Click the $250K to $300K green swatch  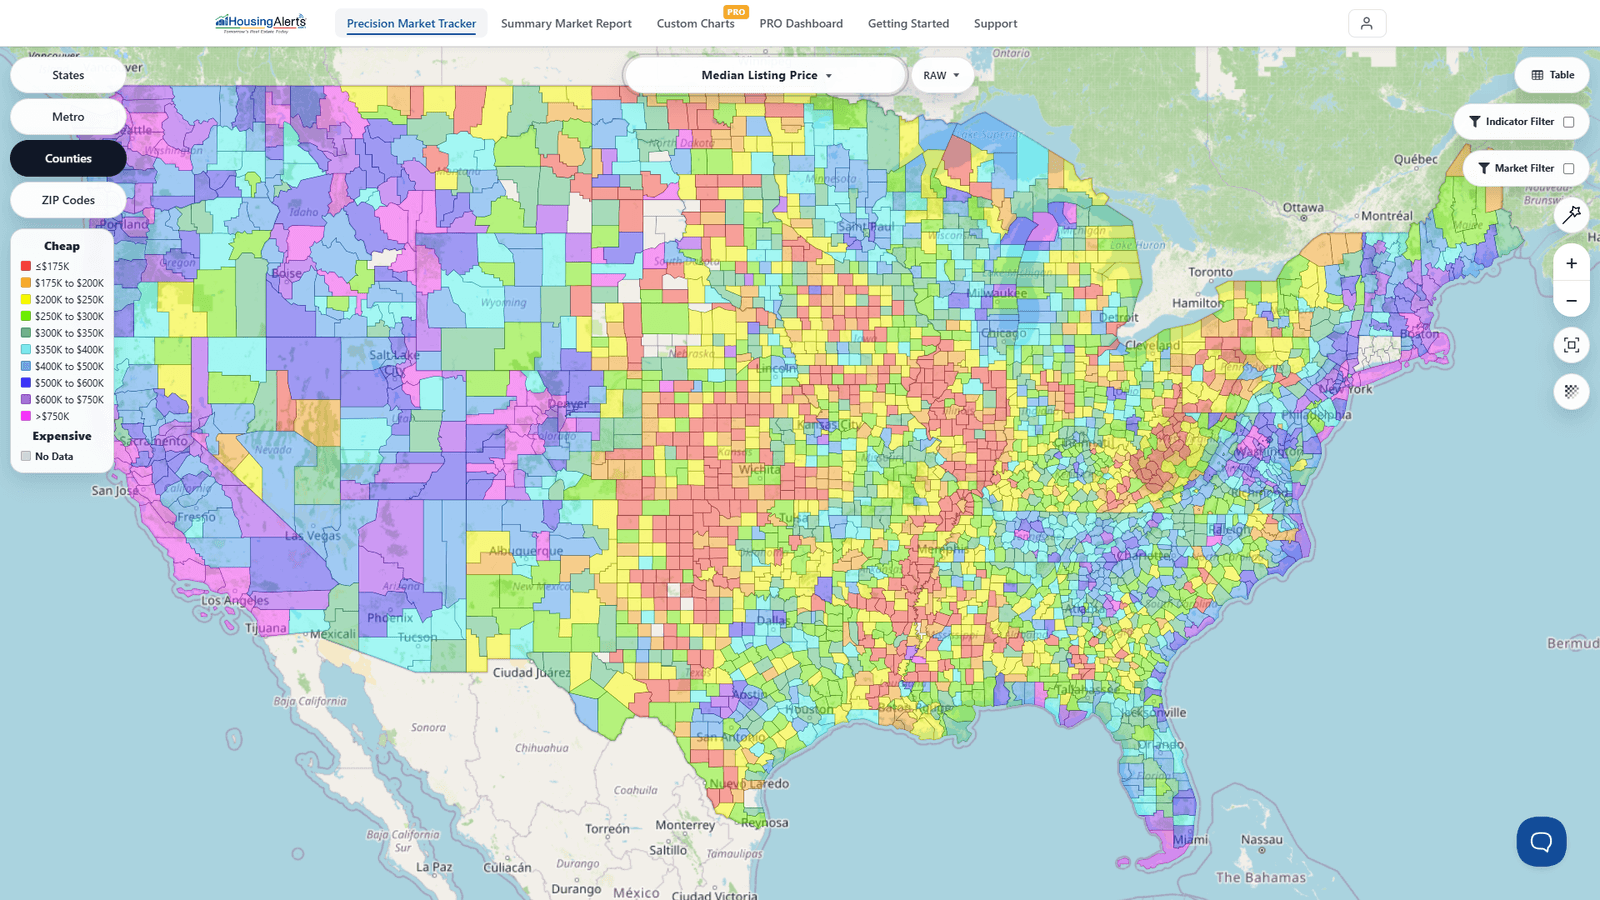pyautogui.click(x=26, y=317)
